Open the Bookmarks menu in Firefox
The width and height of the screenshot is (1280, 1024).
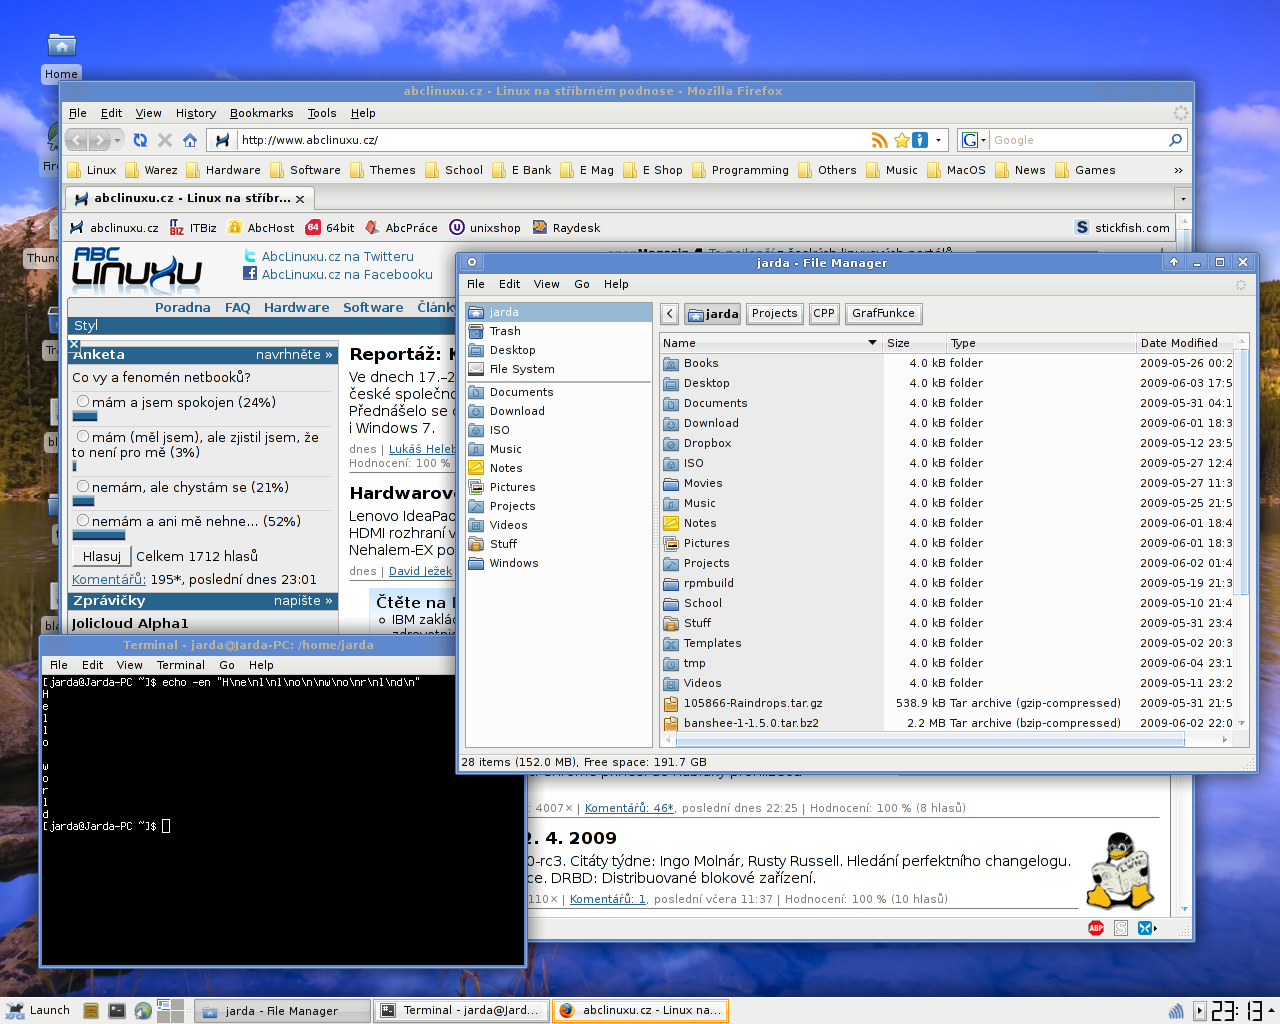(x=262, y=113)
